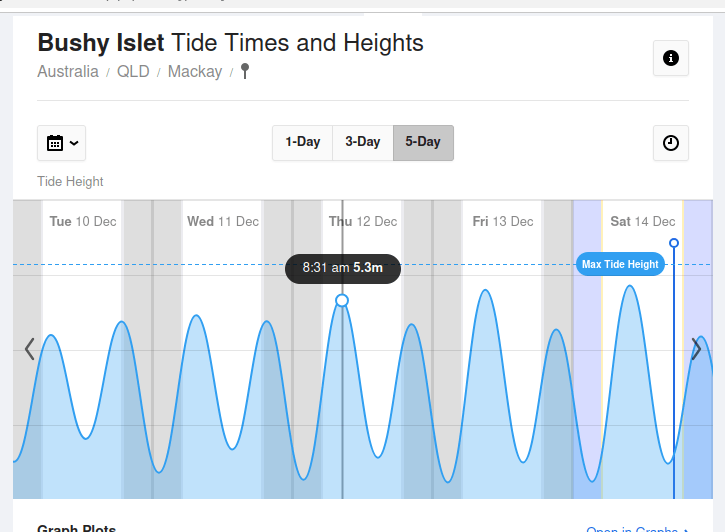Open the QLD breadcrumb link
The image size is (725, 532).
pyautogui.click(x=132, y=72)
